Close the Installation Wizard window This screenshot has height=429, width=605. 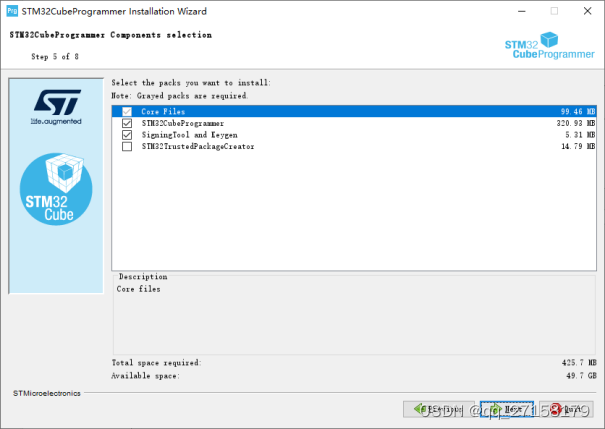click(587, 11)
